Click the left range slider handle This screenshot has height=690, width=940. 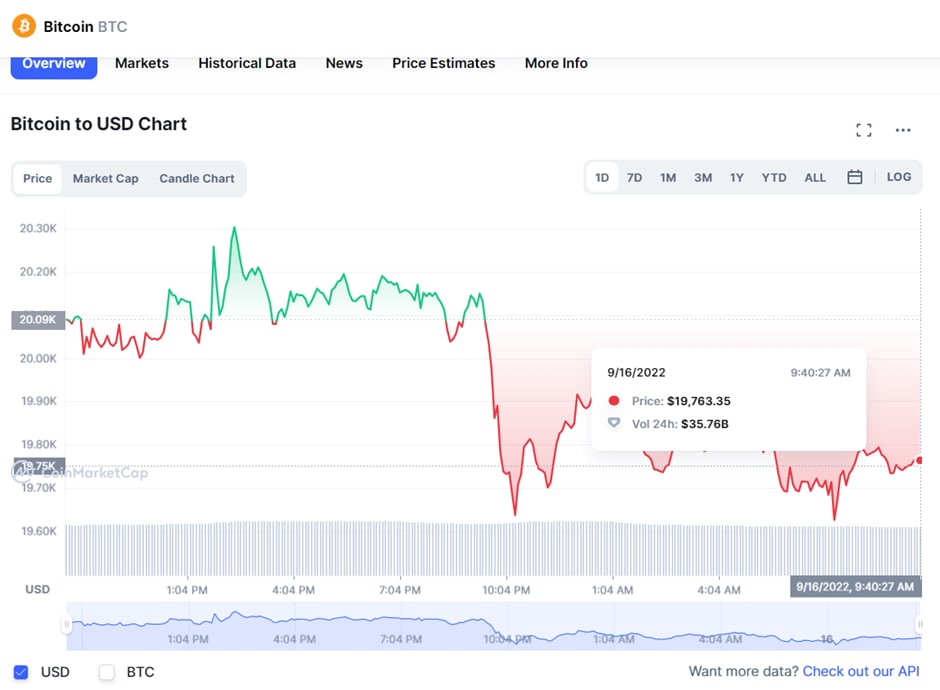pyautogui.click(x=66, y=625)
